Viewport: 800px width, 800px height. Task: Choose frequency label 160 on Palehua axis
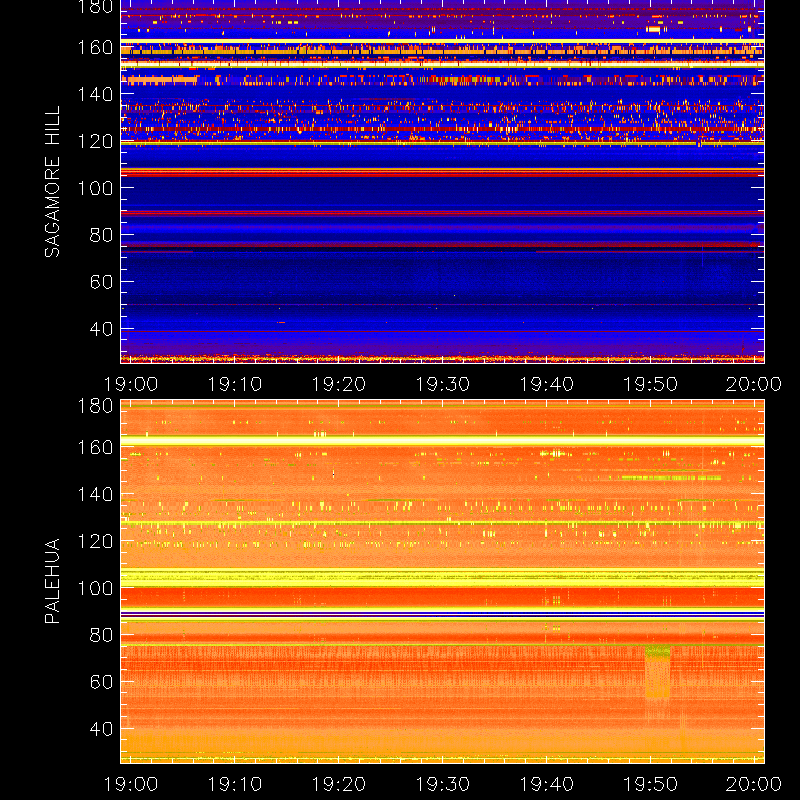[95, 447]
